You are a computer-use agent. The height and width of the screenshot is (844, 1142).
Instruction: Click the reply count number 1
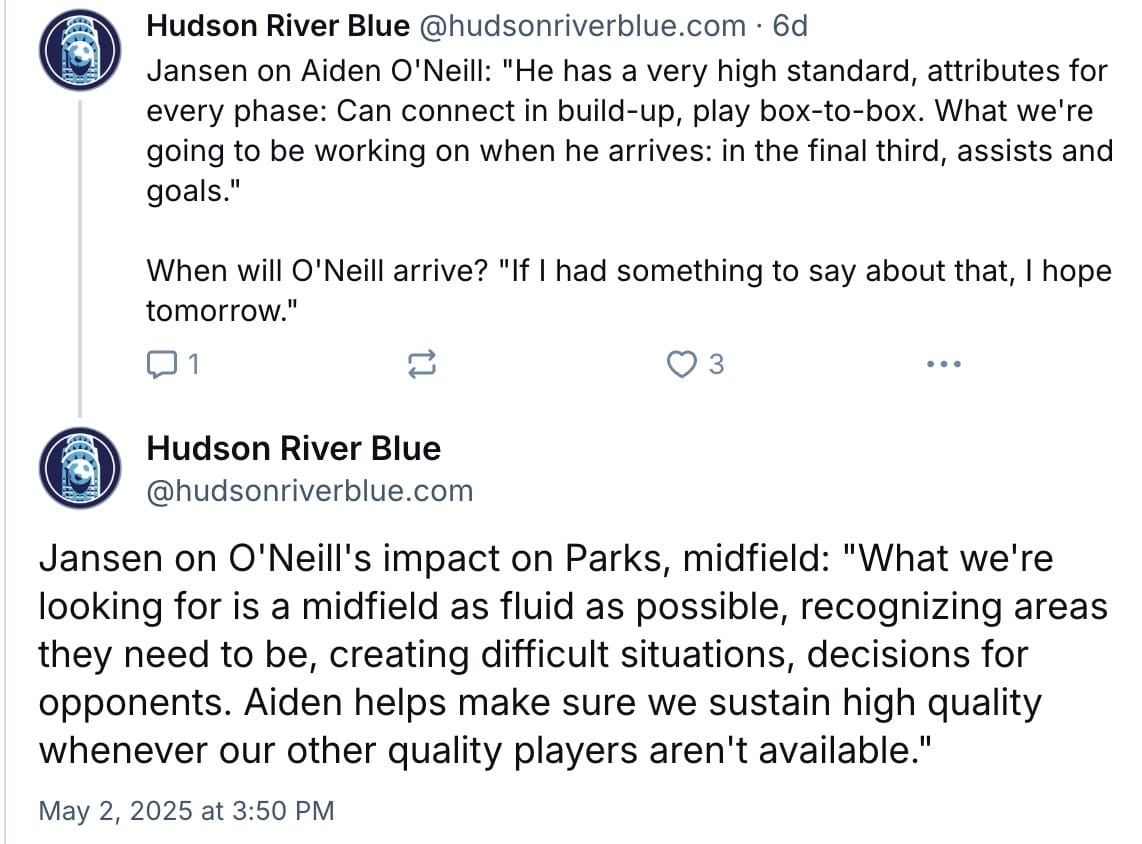point(193,363)
